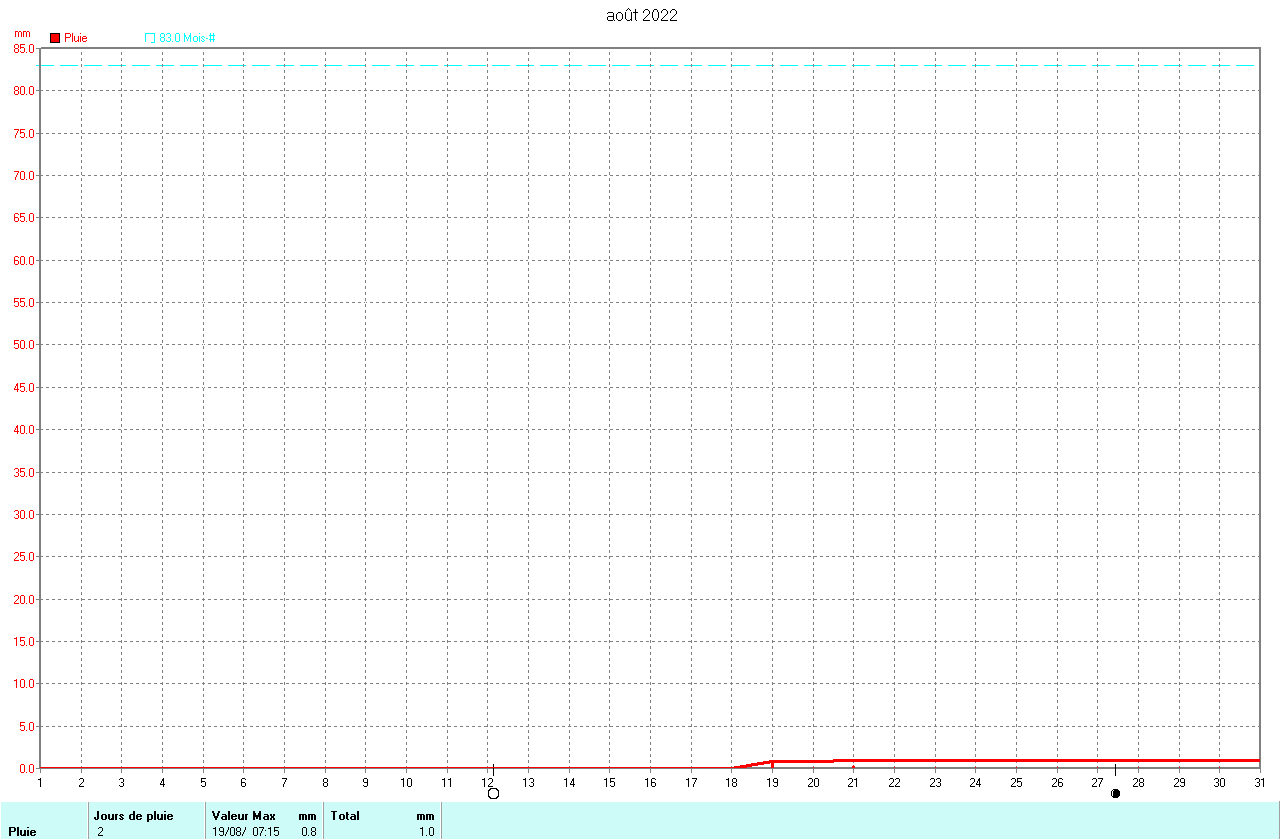Viewport: 1280px width, 839px height.
Task: Click the 25.0 y-axis label
Action: point(24,557)
